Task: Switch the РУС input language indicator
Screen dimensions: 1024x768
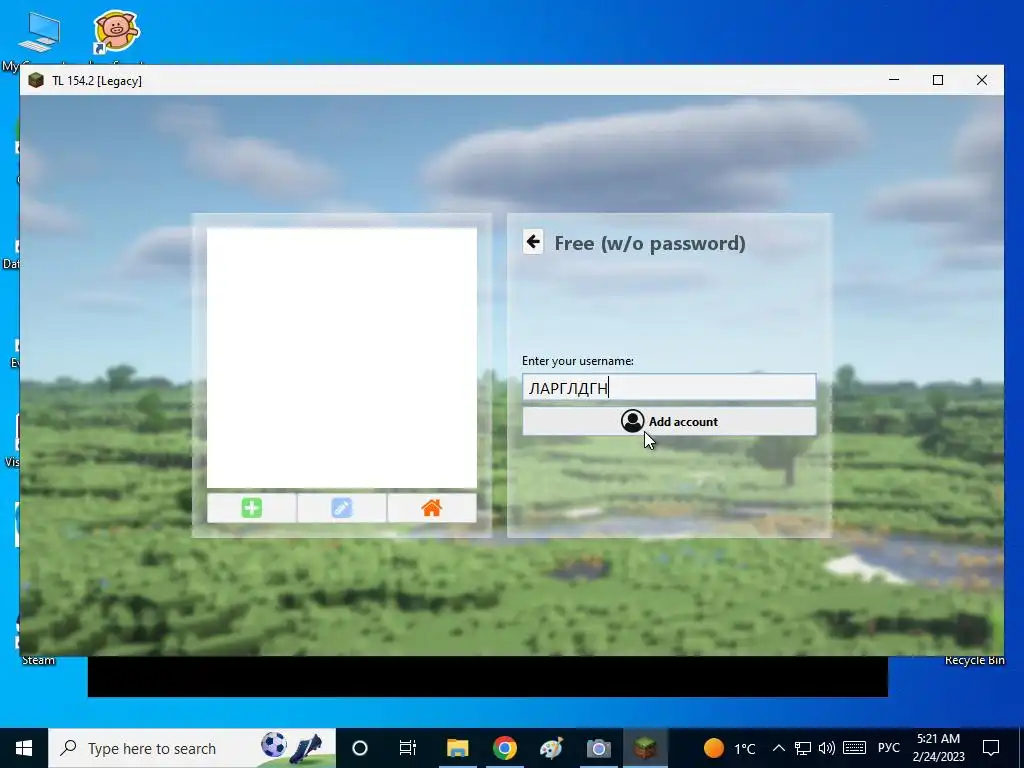Action: coord(888,748)
